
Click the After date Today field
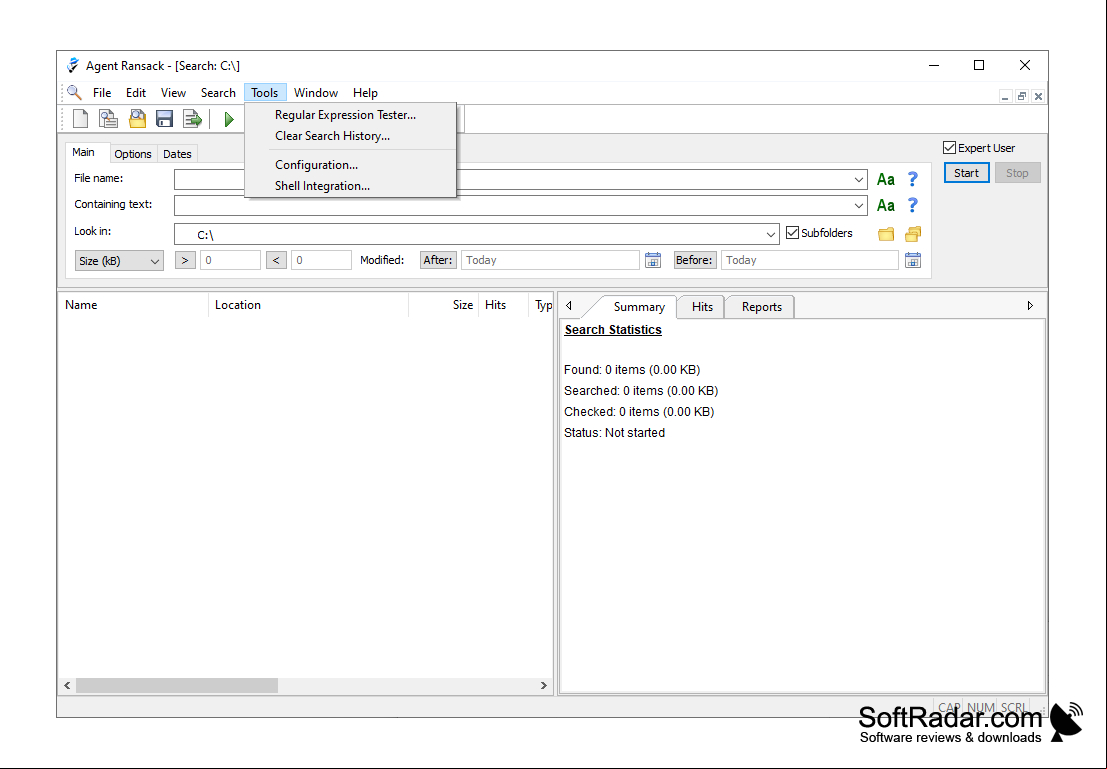(550, 260)
